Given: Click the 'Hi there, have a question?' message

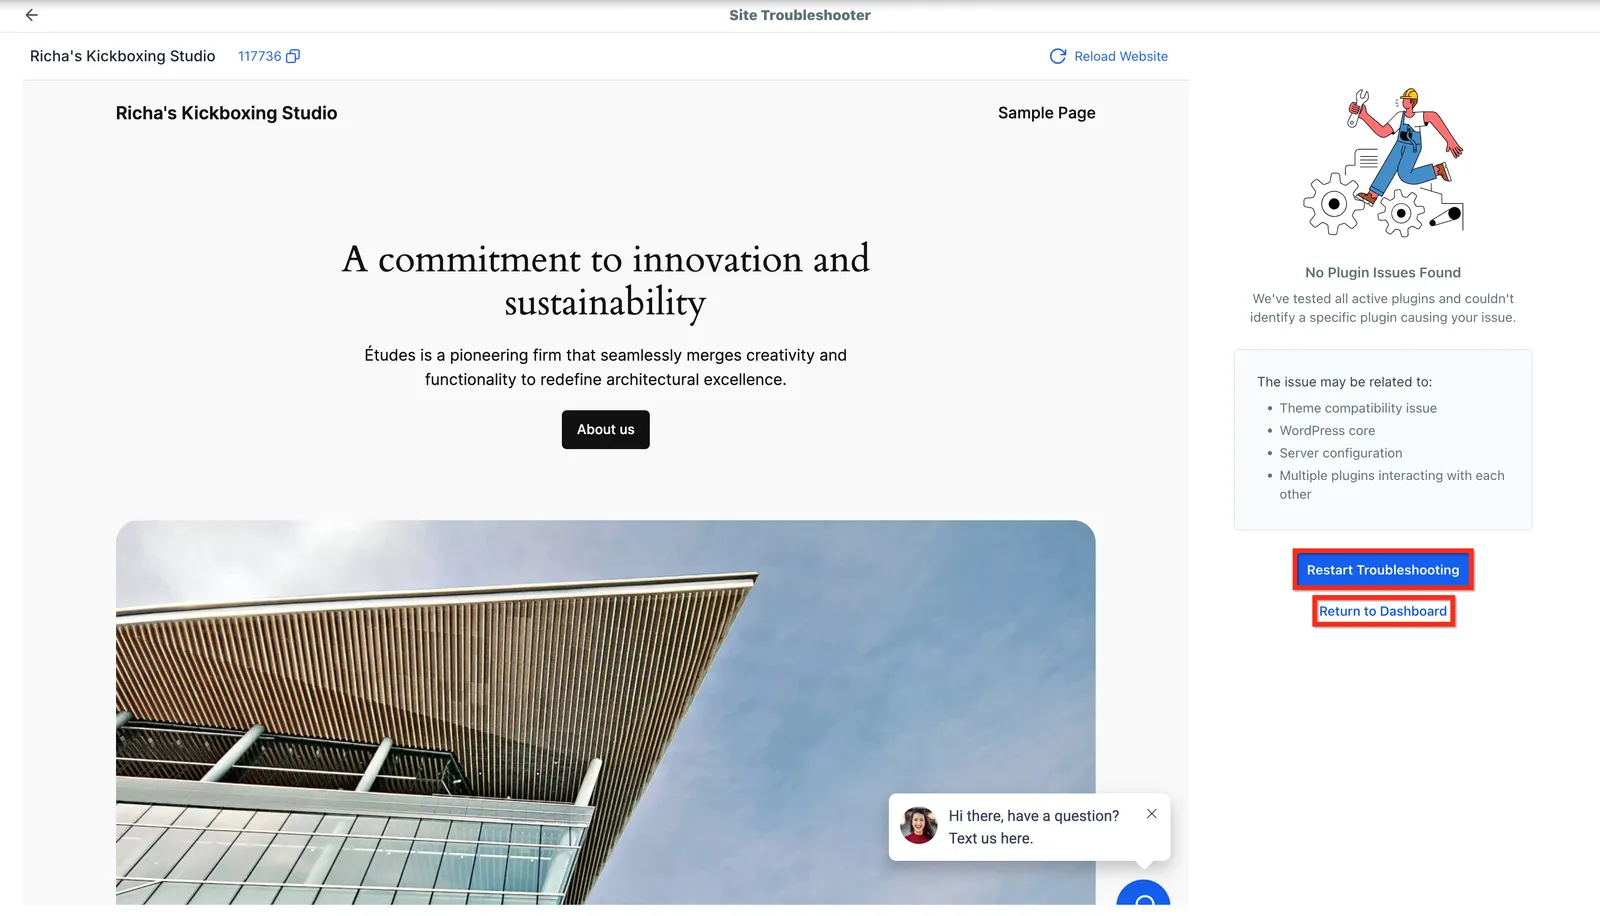Looking at the screenshot, I should click(x=1034, y=816).
